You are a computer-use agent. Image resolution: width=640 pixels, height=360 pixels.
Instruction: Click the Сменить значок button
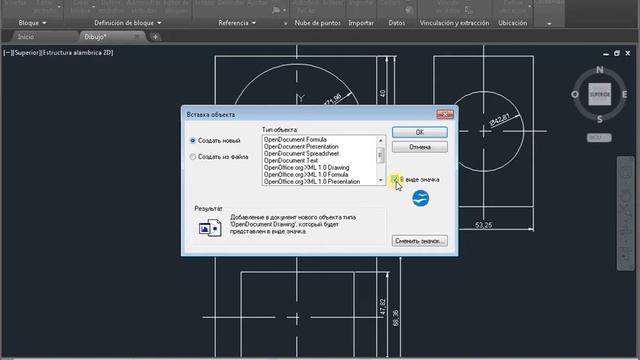420,241
